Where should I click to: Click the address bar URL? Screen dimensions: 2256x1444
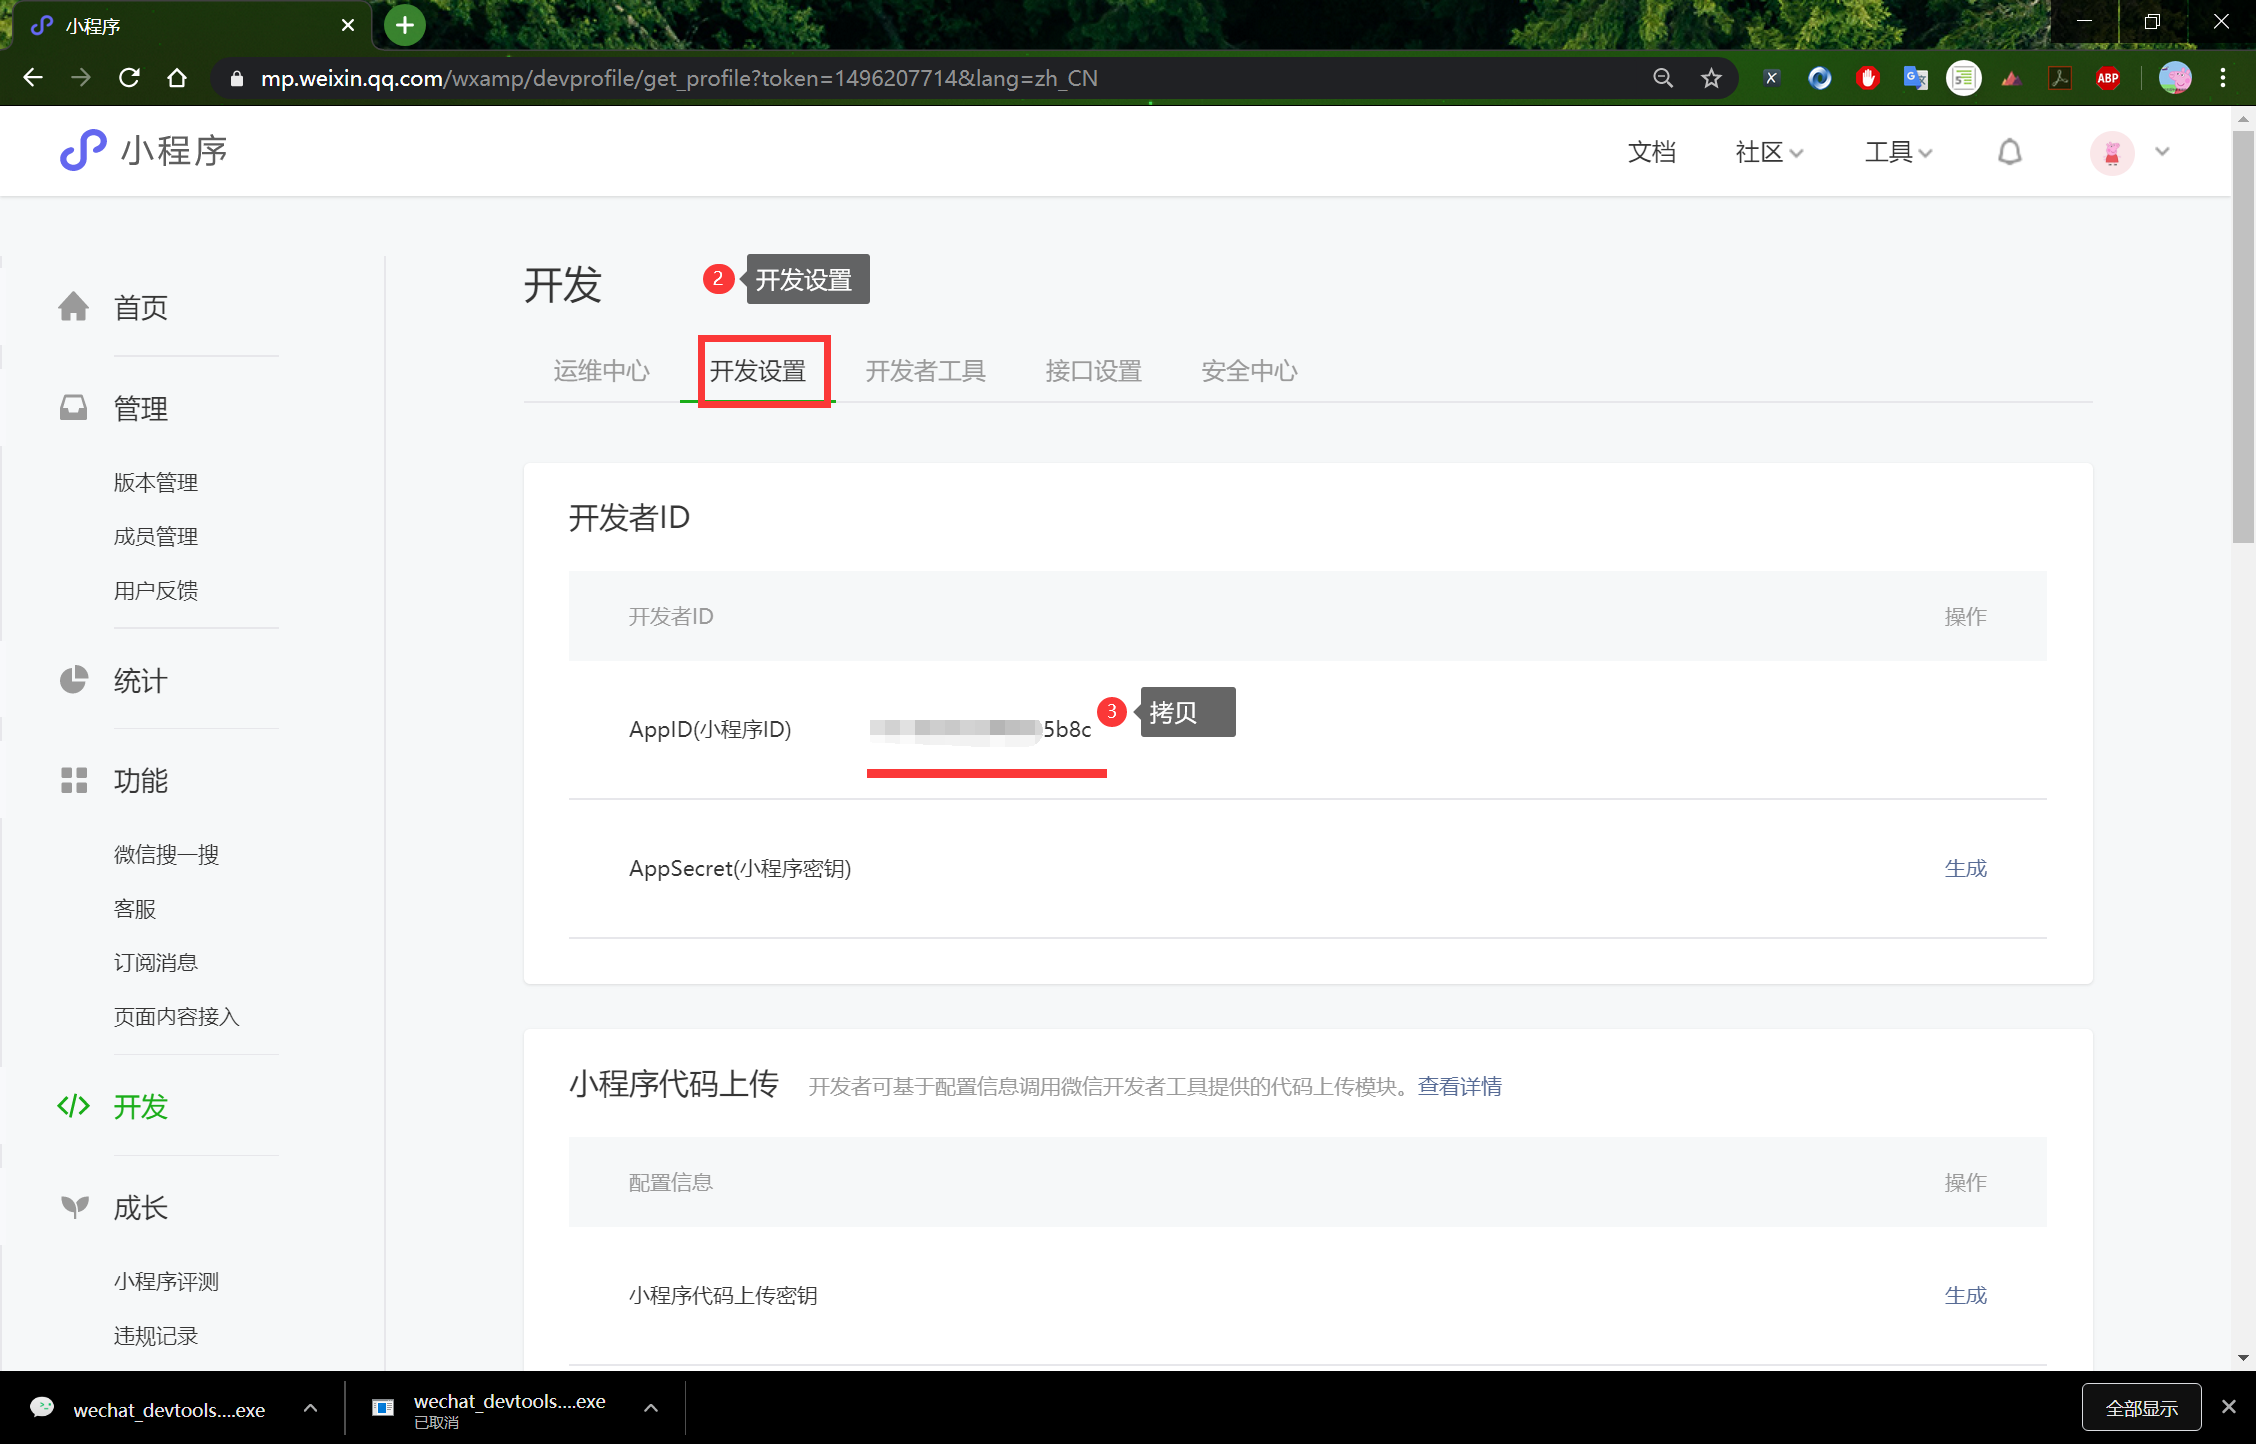[x=679, y=78]
